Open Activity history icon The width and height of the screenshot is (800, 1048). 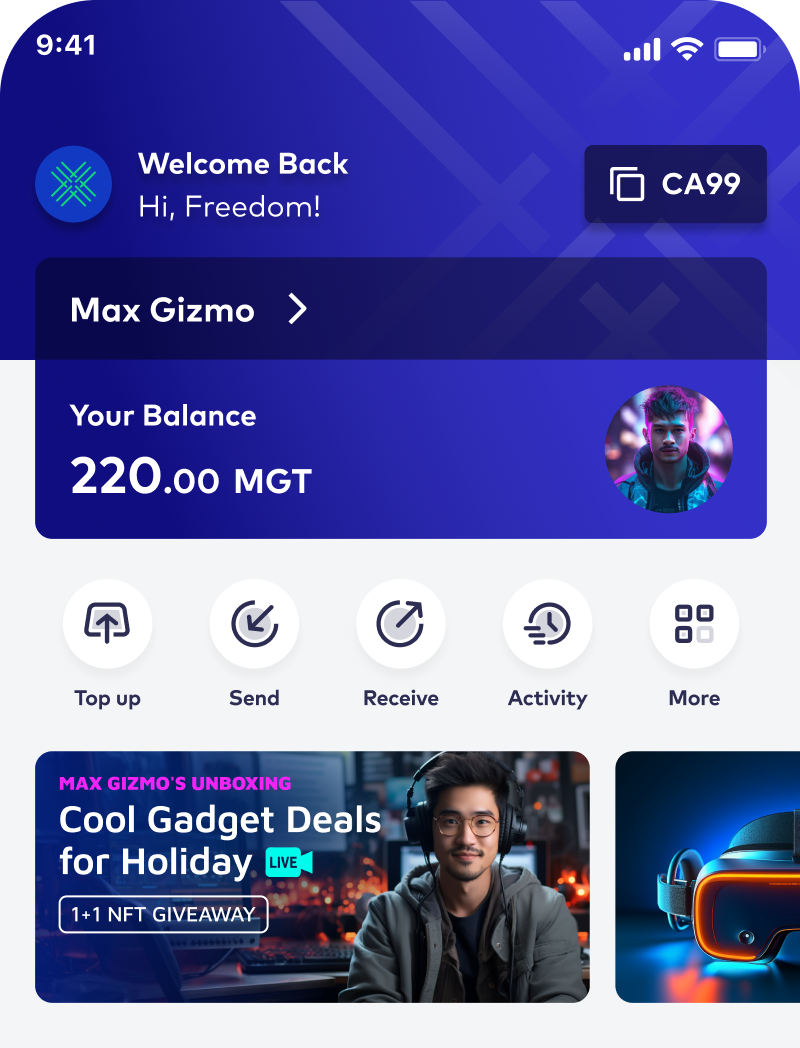point(547,624)
